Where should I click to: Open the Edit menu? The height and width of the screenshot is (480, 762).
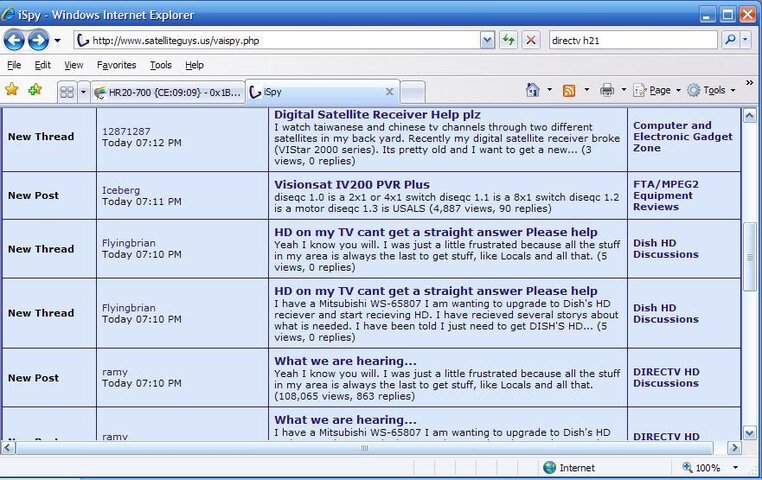tap(42, 65)
